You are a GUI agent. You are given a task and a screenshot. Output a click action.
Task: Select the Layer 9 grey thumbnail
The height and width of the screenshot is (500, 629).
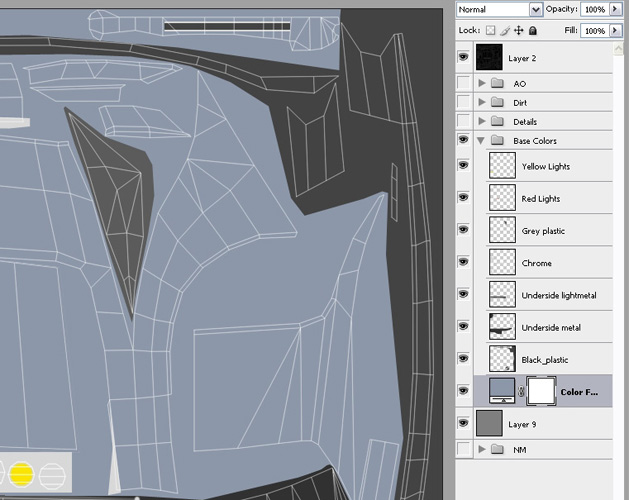point(490,424)
